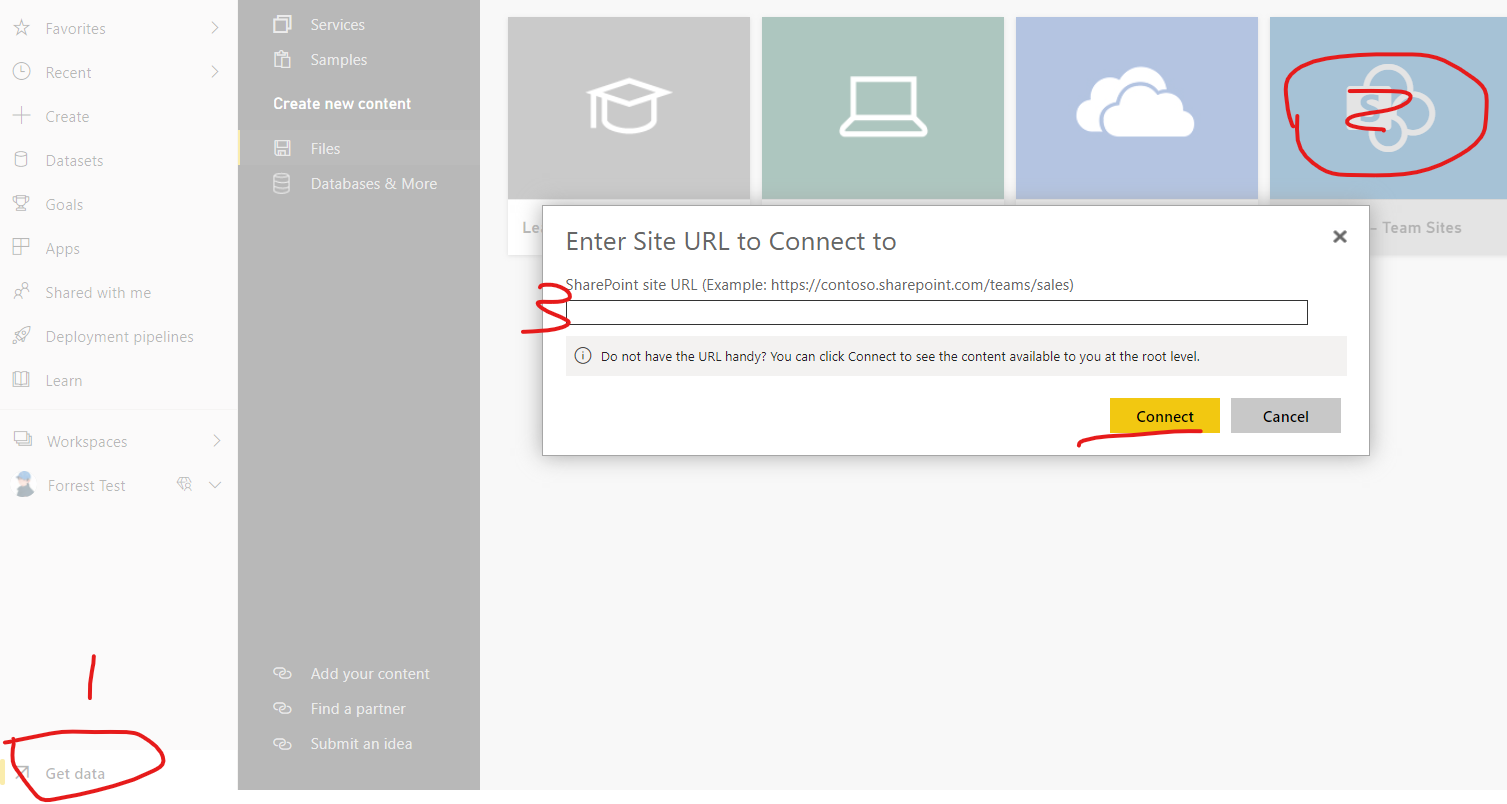This screenshot has width=1507, height=804.
Task: Click the Databases & More cylinder icon
Action: click(283, 183)
